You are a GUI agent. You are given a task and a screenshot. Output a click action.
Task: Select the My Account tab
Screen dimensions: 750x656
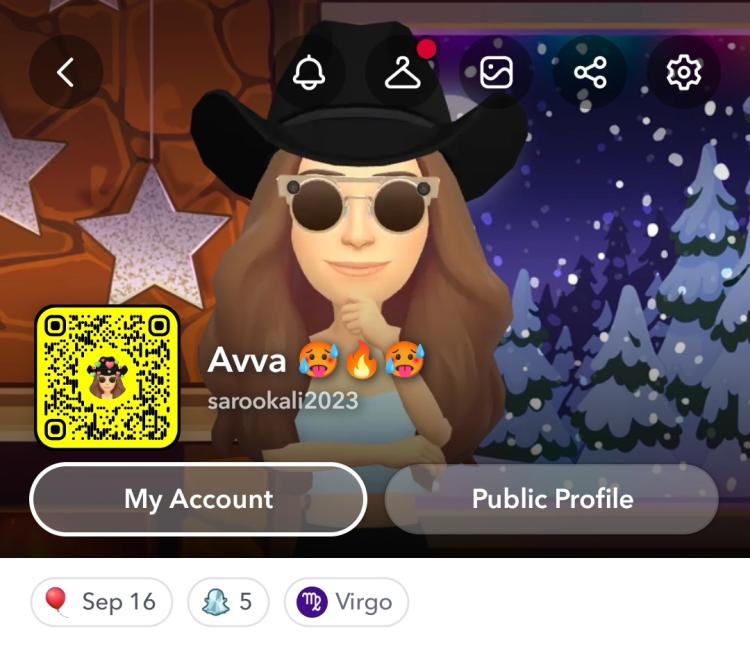click(198, 499)
